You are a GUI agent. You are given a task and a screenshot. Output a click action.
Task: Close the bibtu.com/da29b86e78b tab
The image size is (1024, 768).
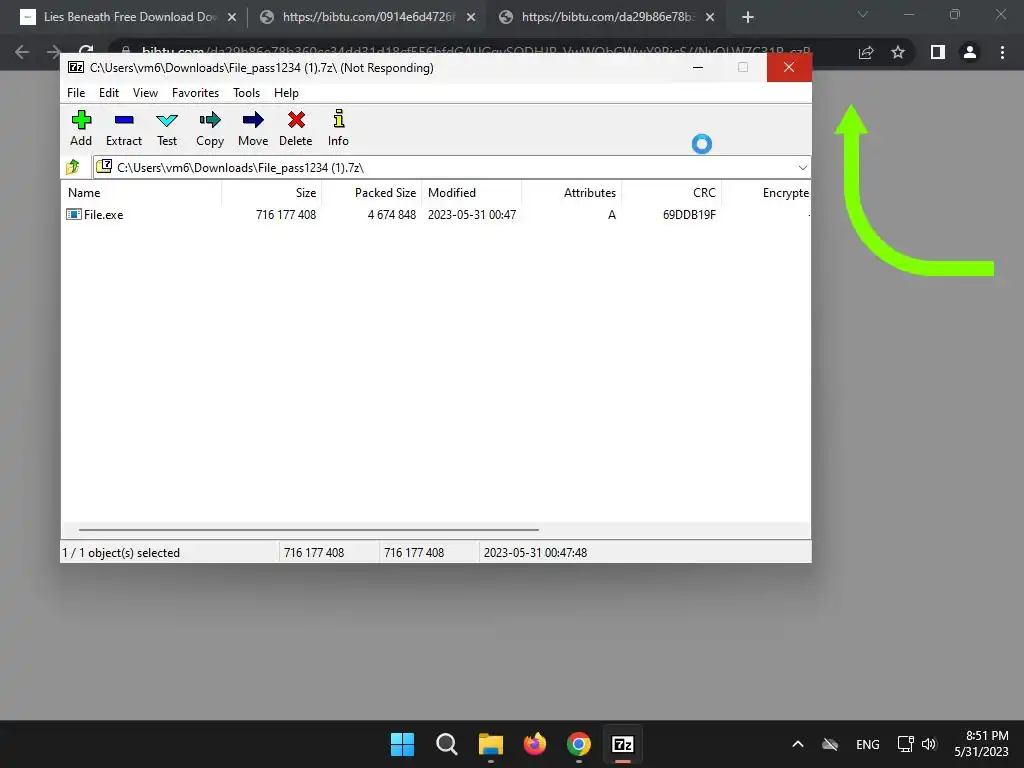point(710,17)
